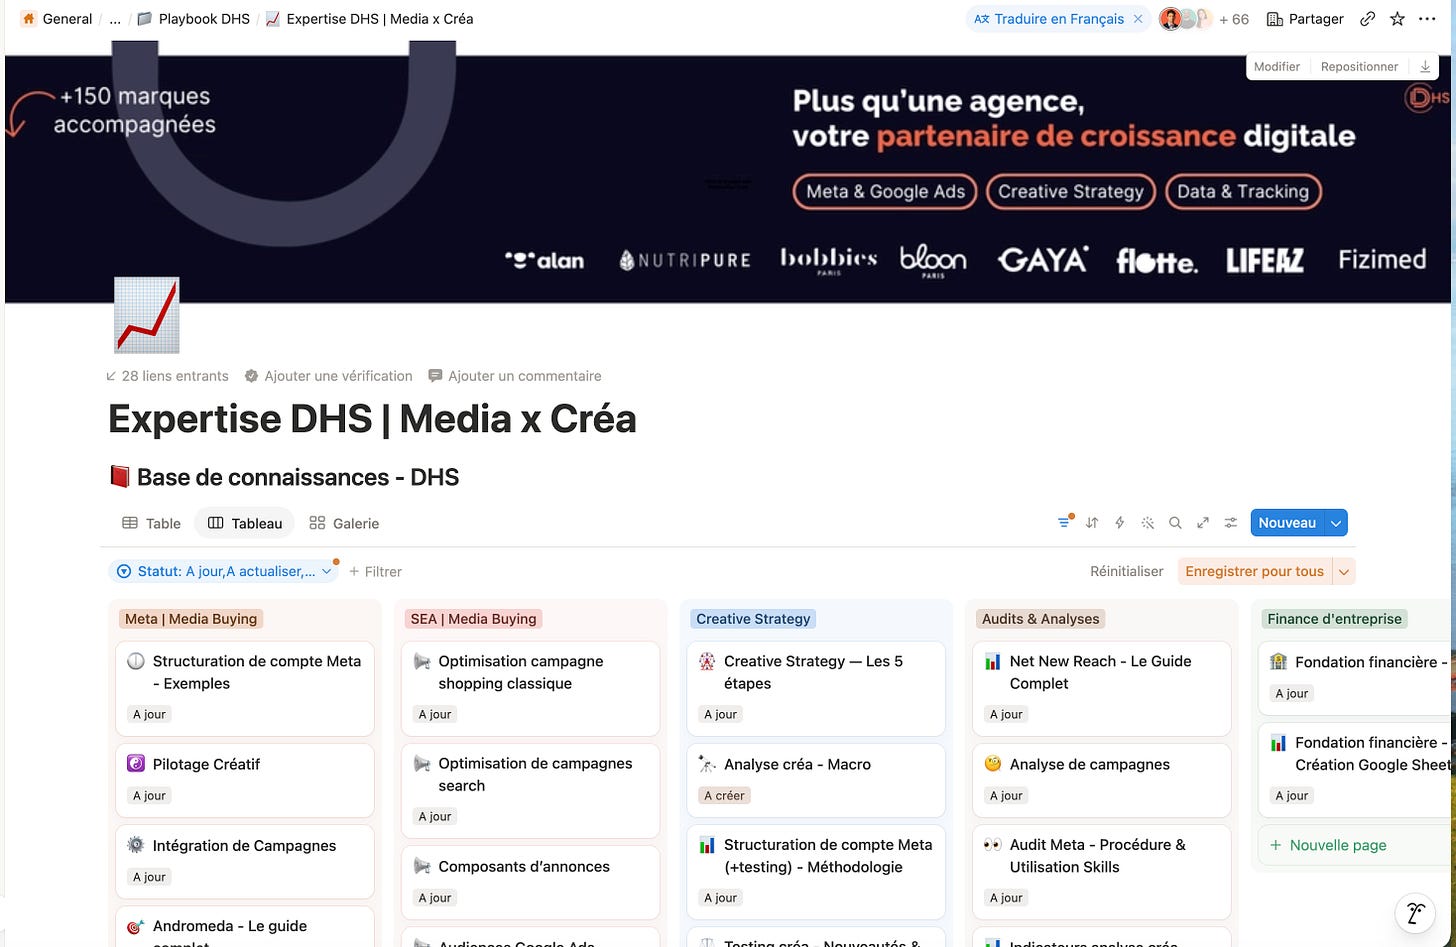Search the database with the magnifier icon
Screen dimensions: 1456x947
point(1176,523)
